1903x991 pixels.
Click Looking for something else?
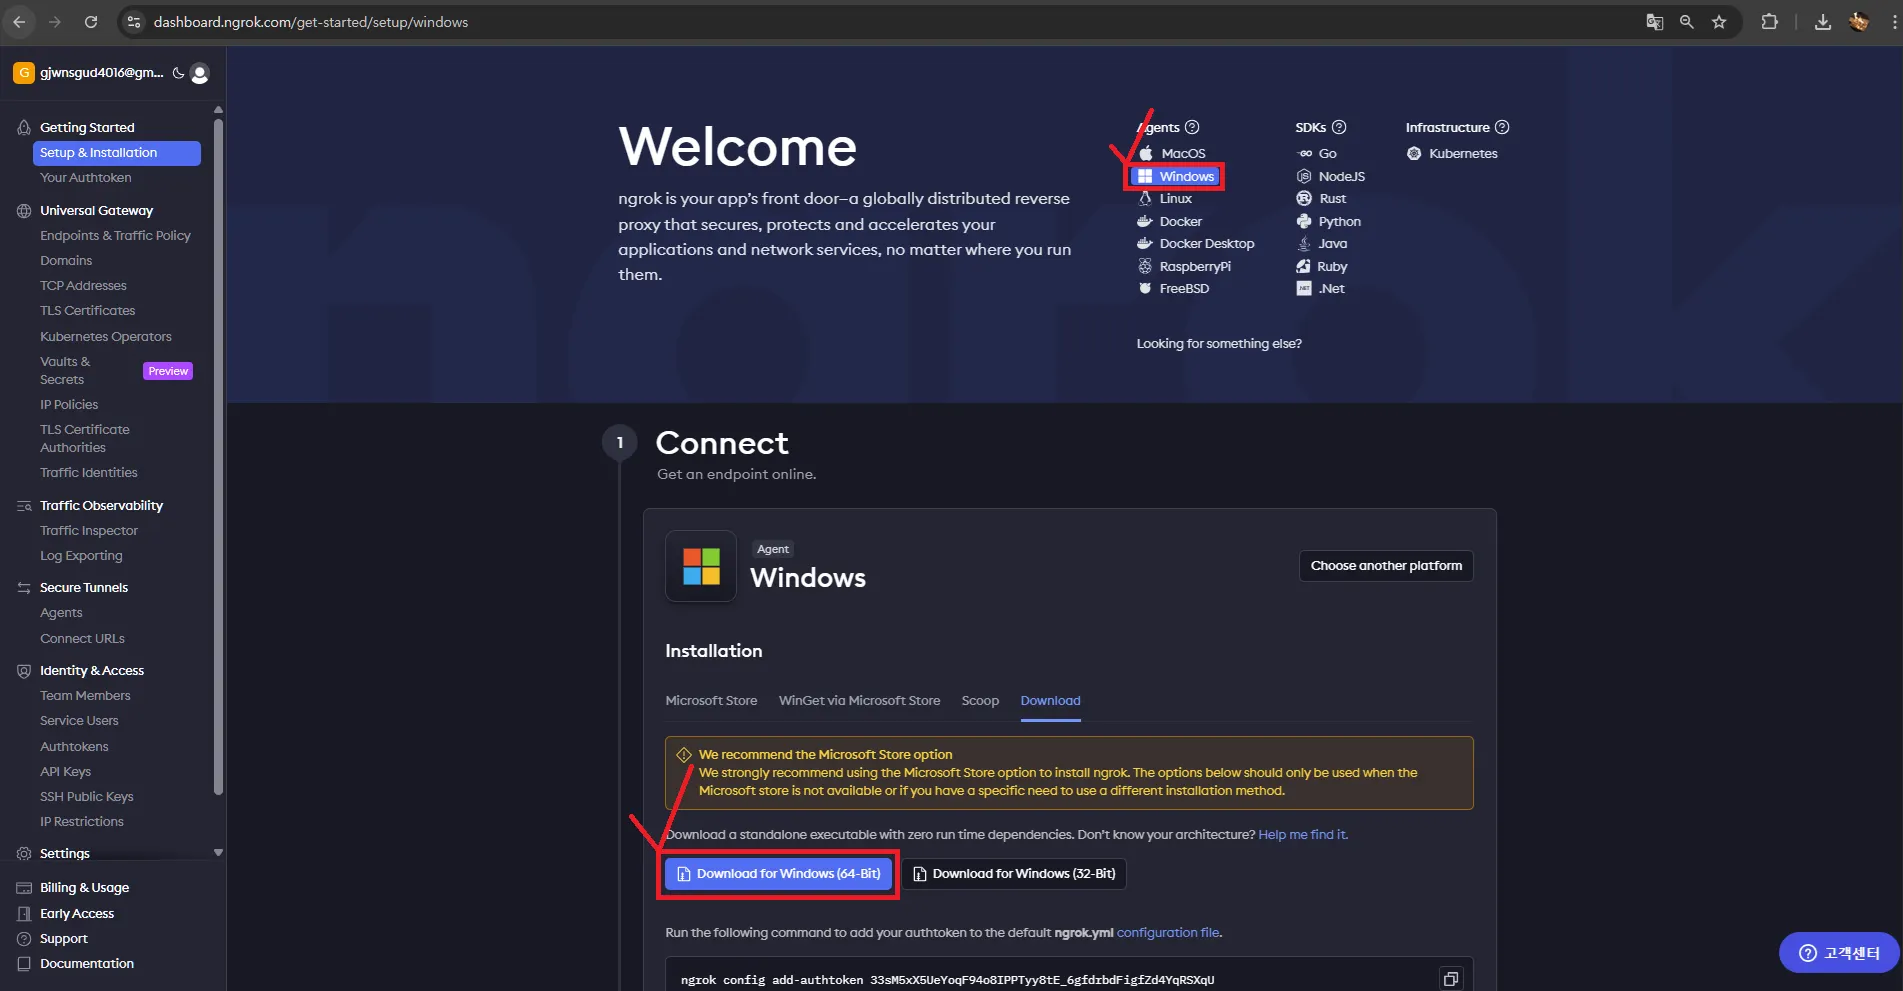[x=1219, y=343]
